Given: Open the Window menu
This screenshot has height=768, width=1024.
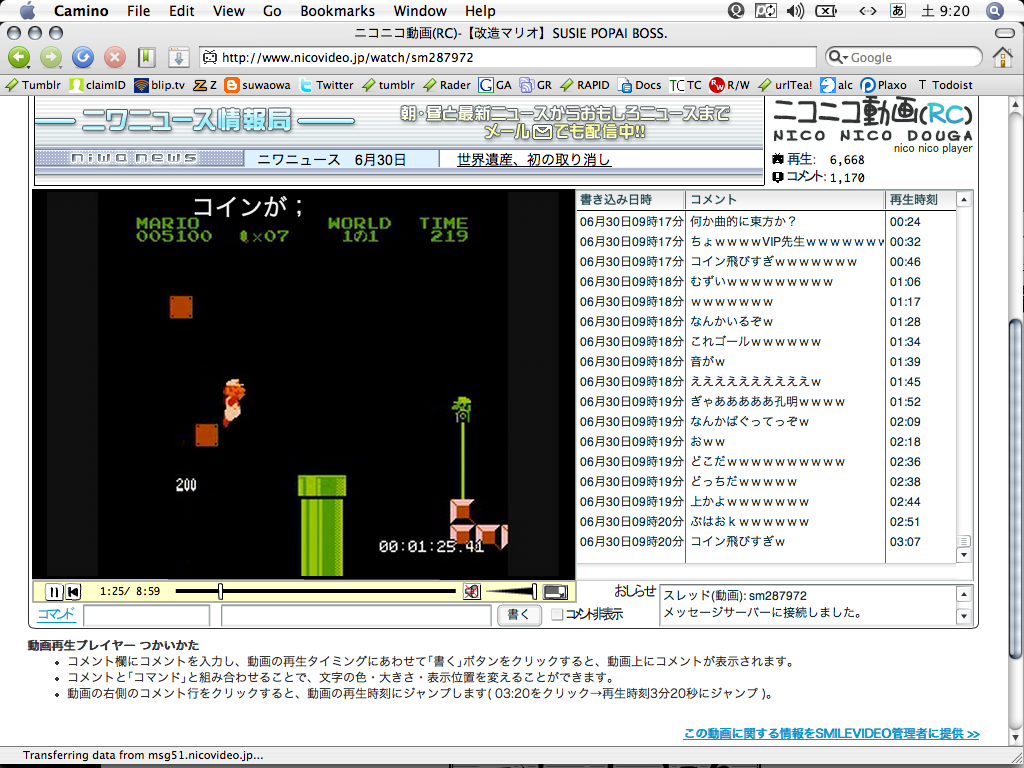Looking at the screenshot, I should pos(420,11).
